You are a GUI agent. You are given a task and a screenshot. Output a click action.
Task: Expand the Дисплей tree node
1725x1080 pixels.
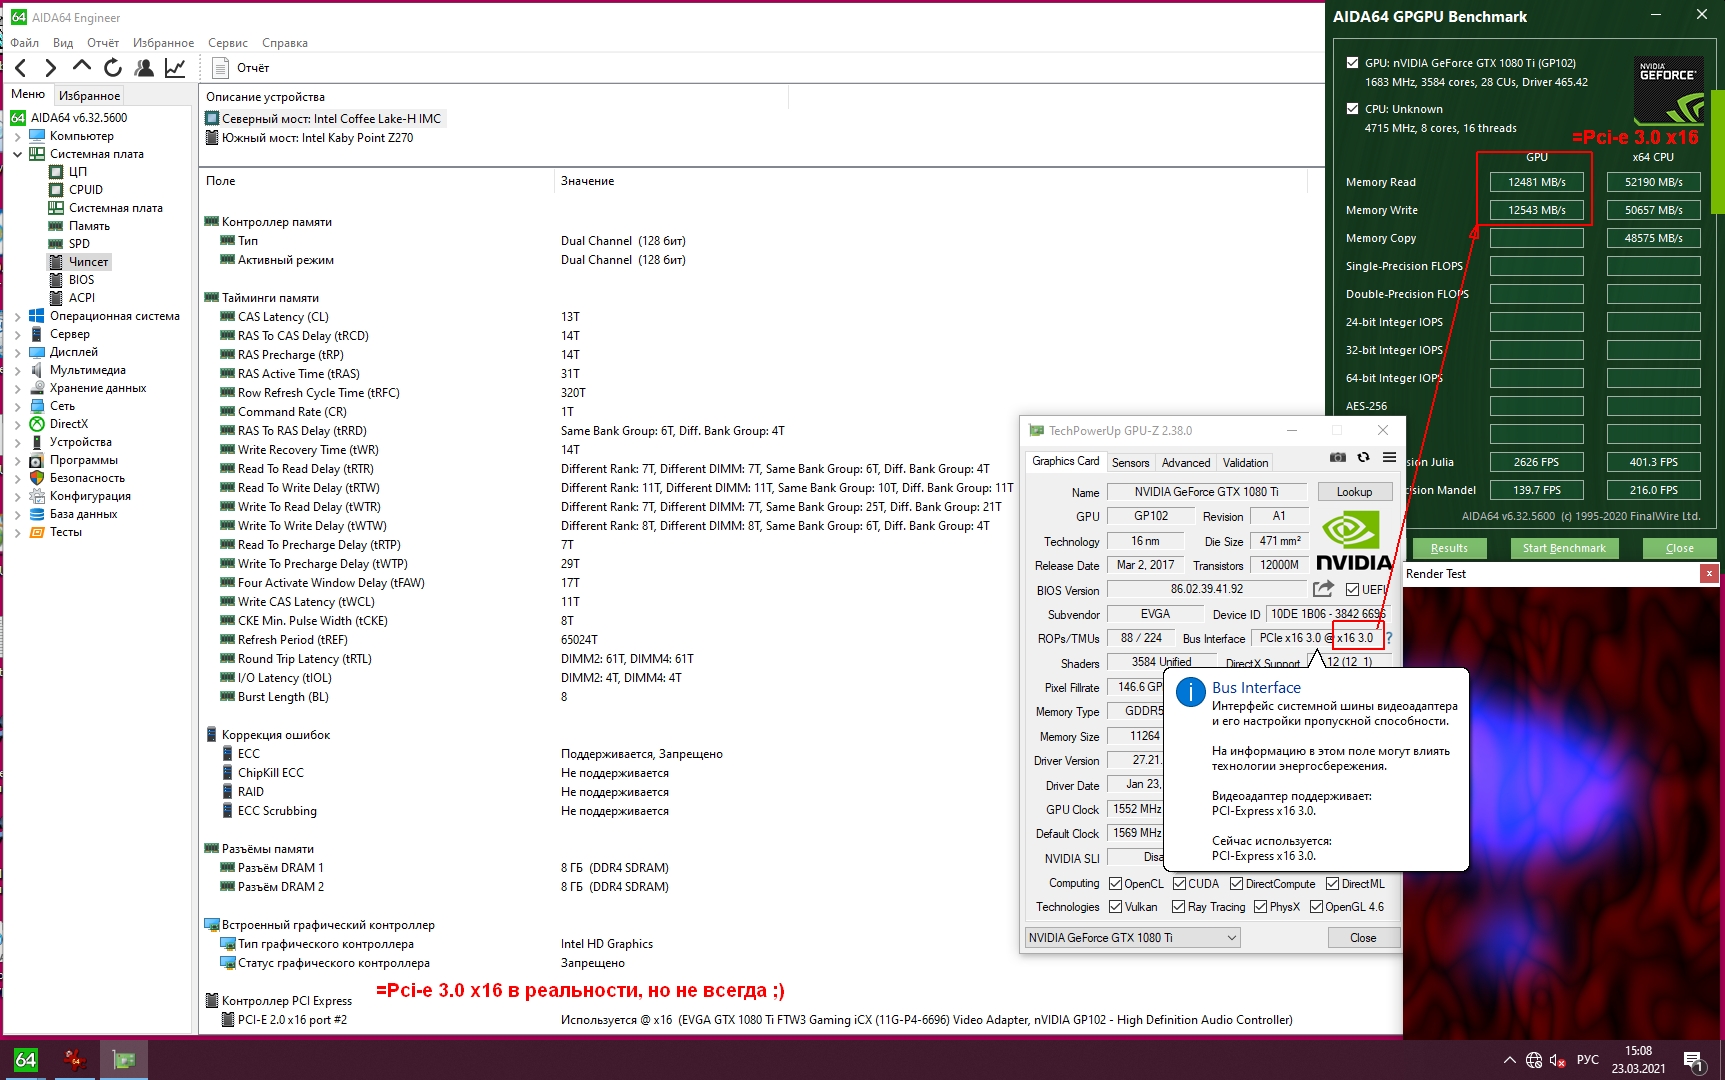click(17, 352)
